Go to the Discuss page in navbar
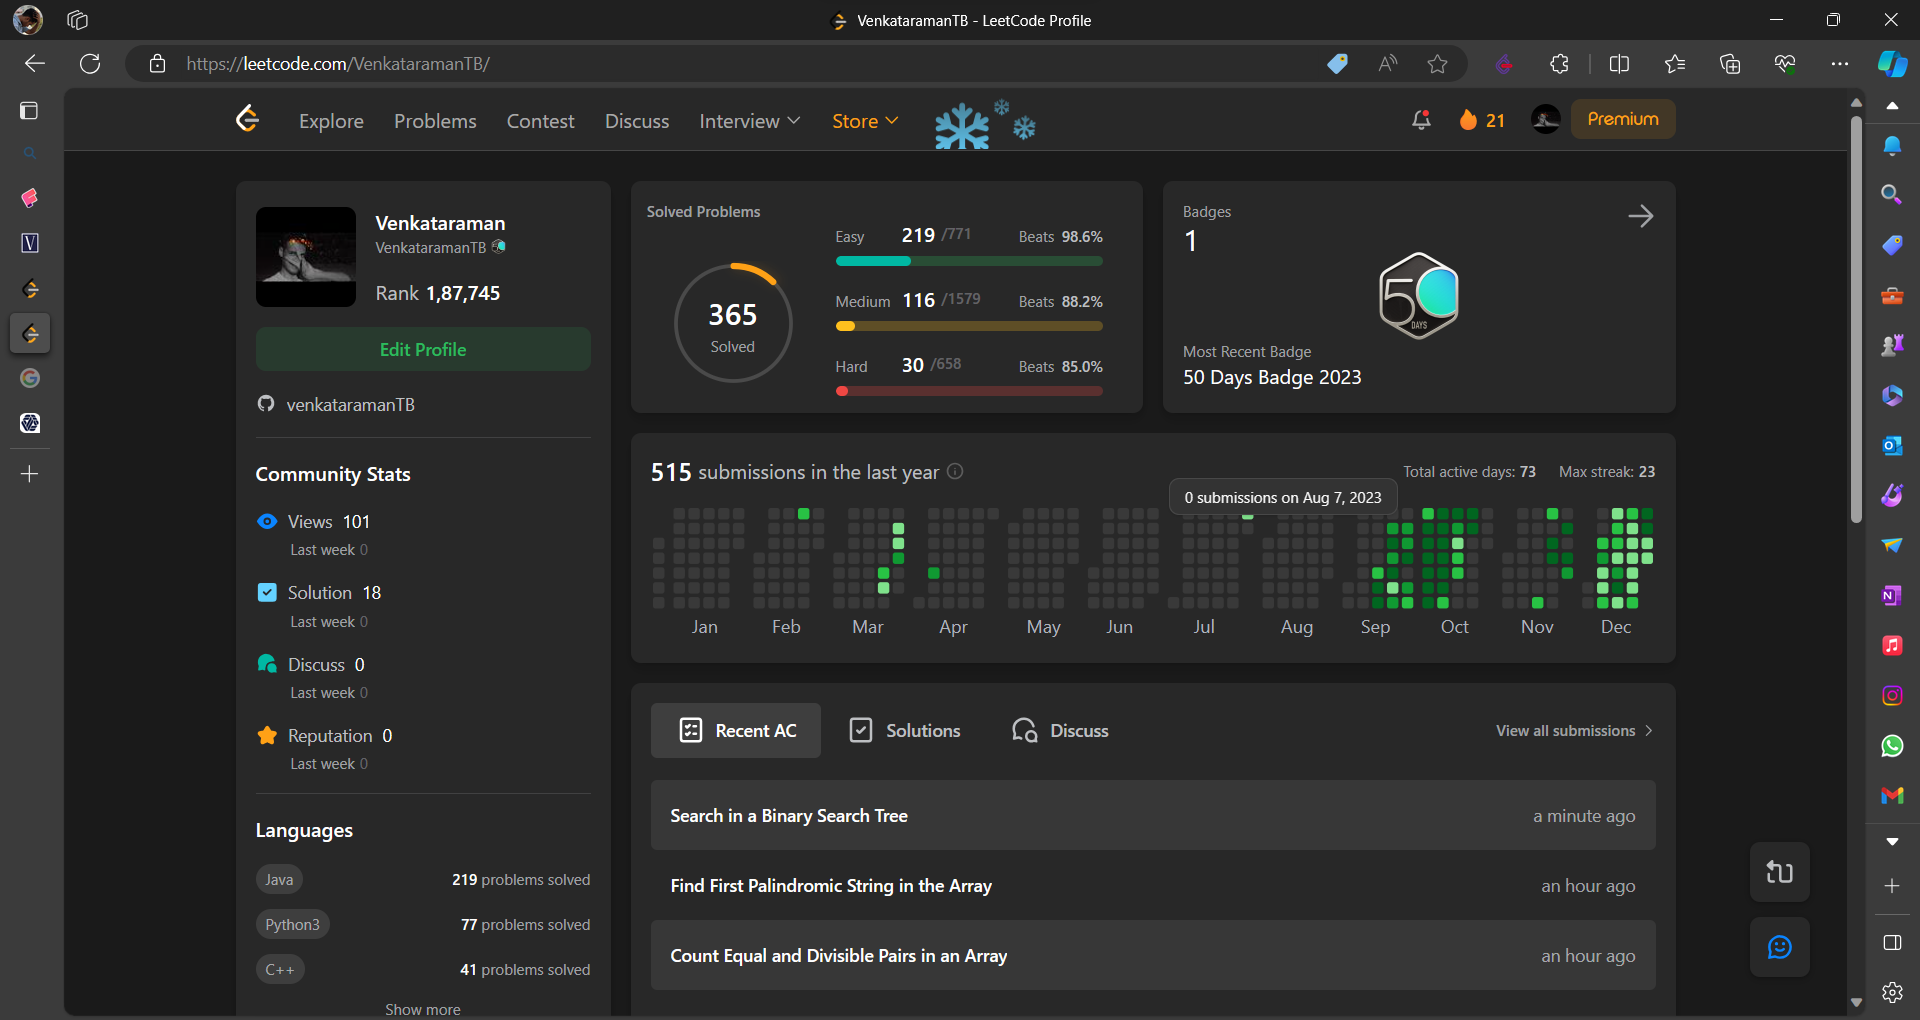The image size is (1920, 1020). [637, 121]
